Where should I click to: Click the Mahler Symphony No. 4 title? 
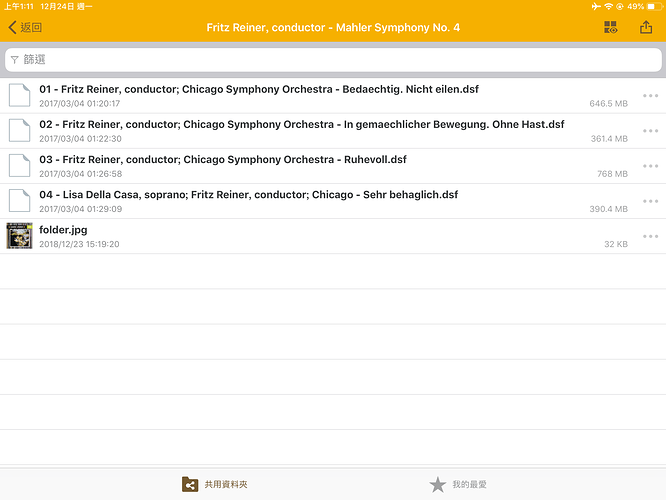click(x=333, y=28)
